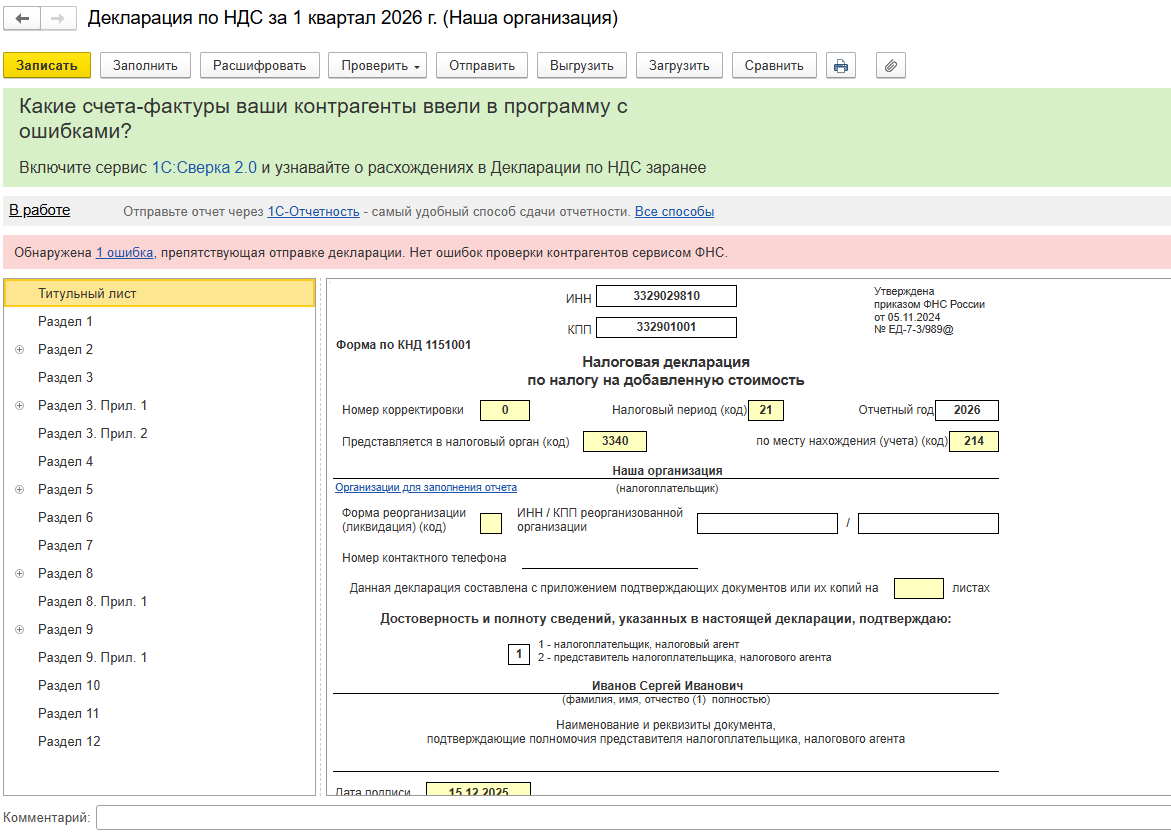Select Раздел 6 in the tree

160,518
